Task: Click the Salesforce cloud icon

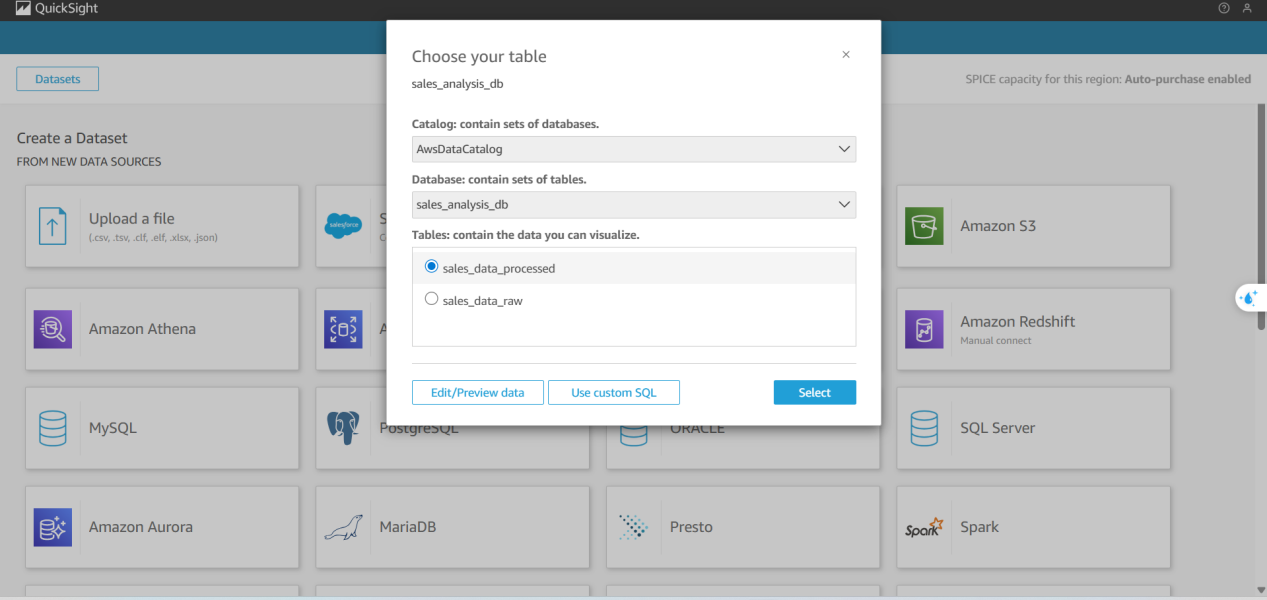Action: point(343,226)
